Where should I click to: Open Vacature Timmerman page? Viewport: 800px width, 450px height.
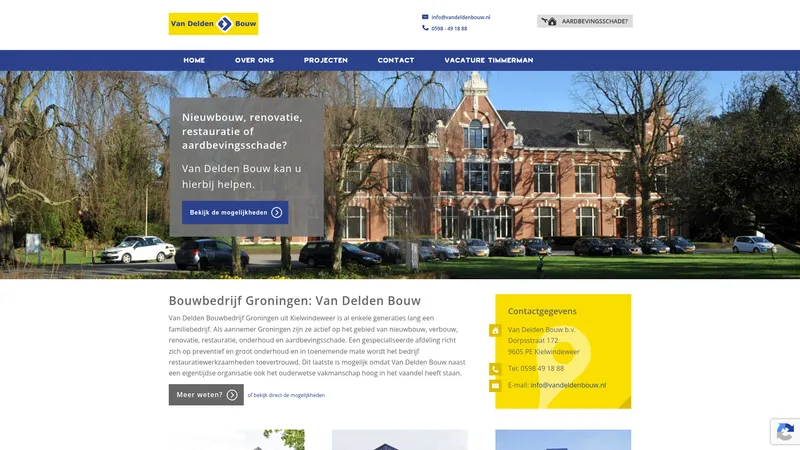tap(489, 60)
